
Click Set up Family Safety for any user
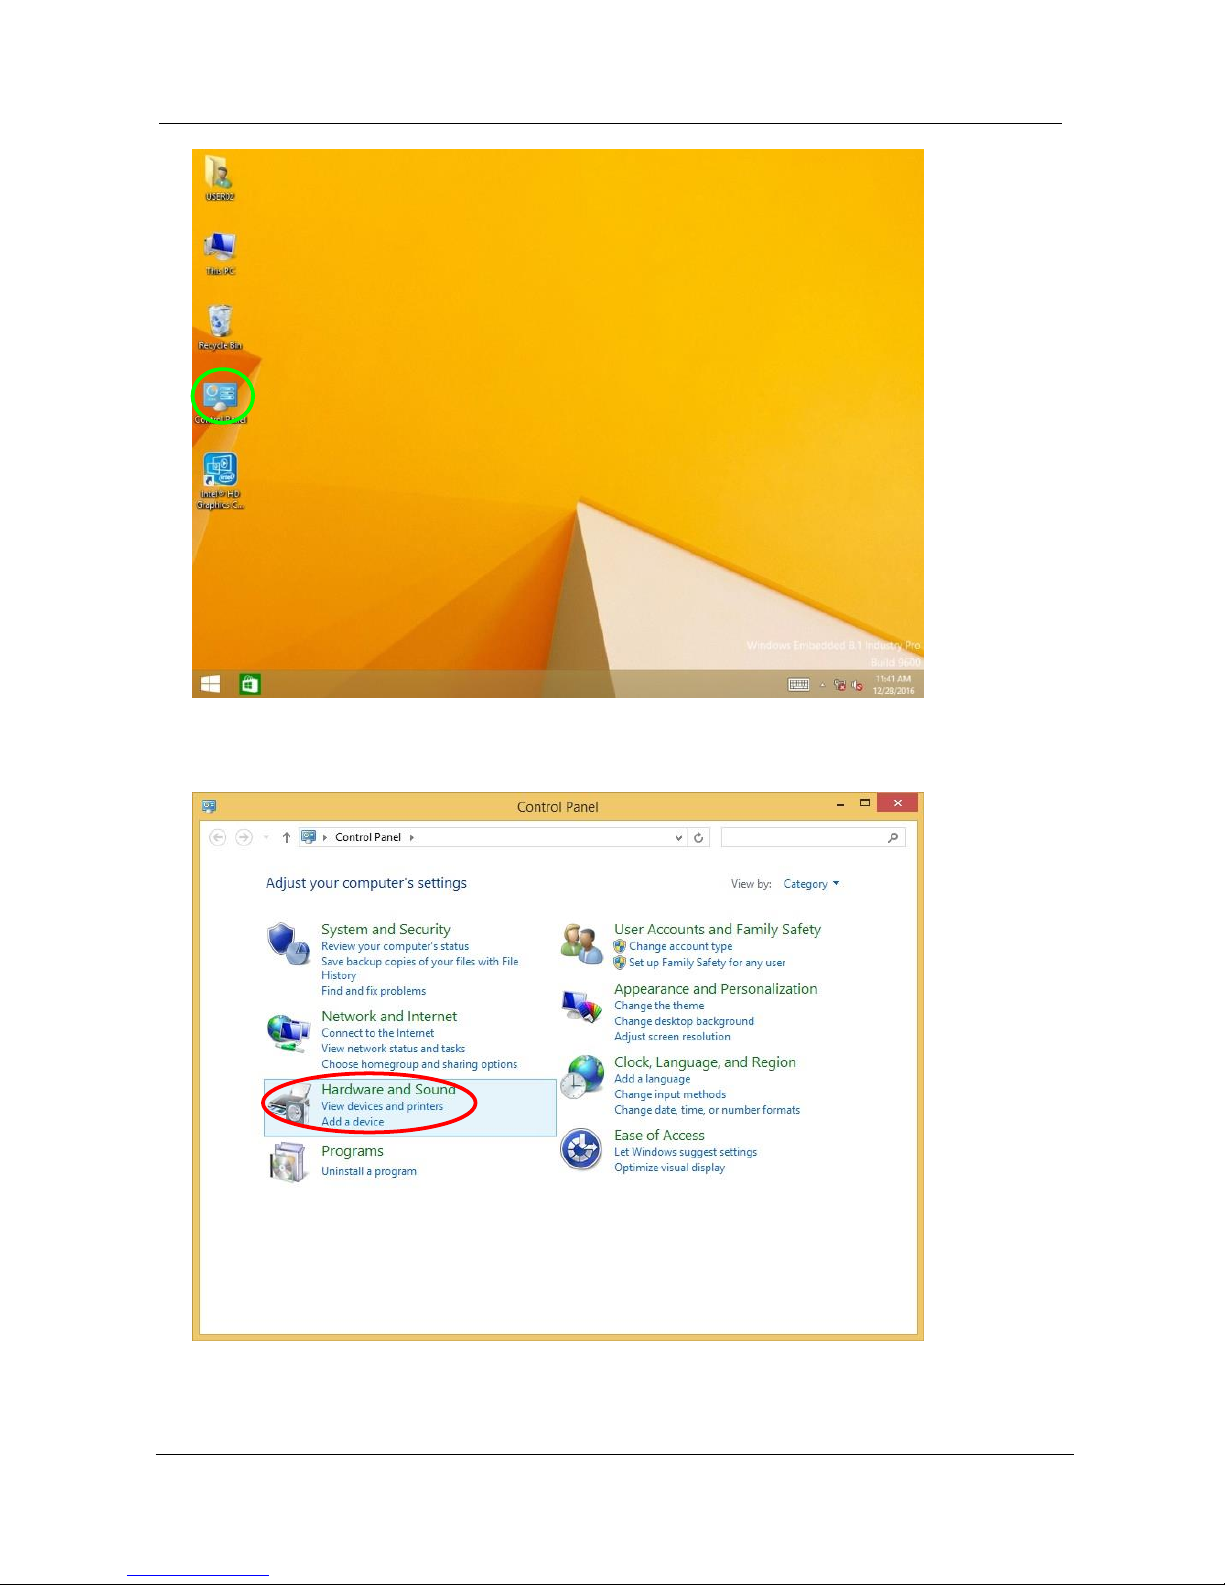(x=707, y=962)
